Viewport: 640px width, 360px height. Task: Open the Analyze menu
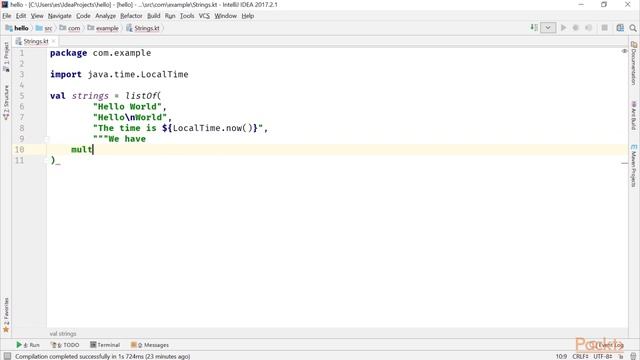pyautogui.click(x=106, y=16)
